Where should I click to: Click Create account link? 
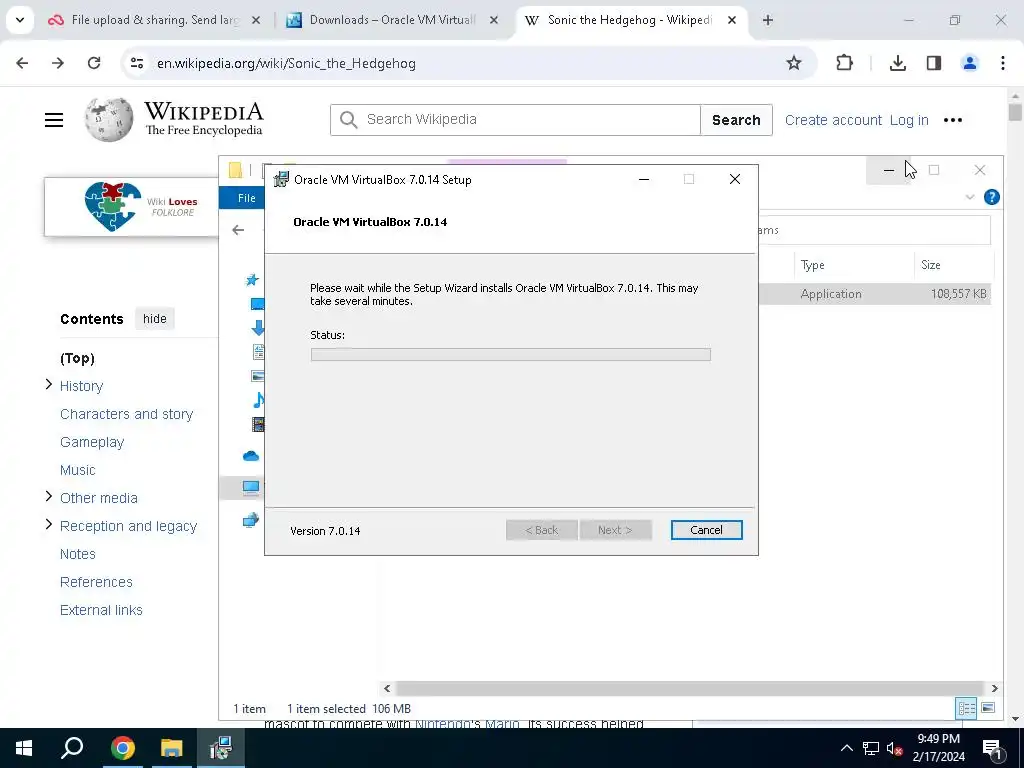click(x=833, y=120)
